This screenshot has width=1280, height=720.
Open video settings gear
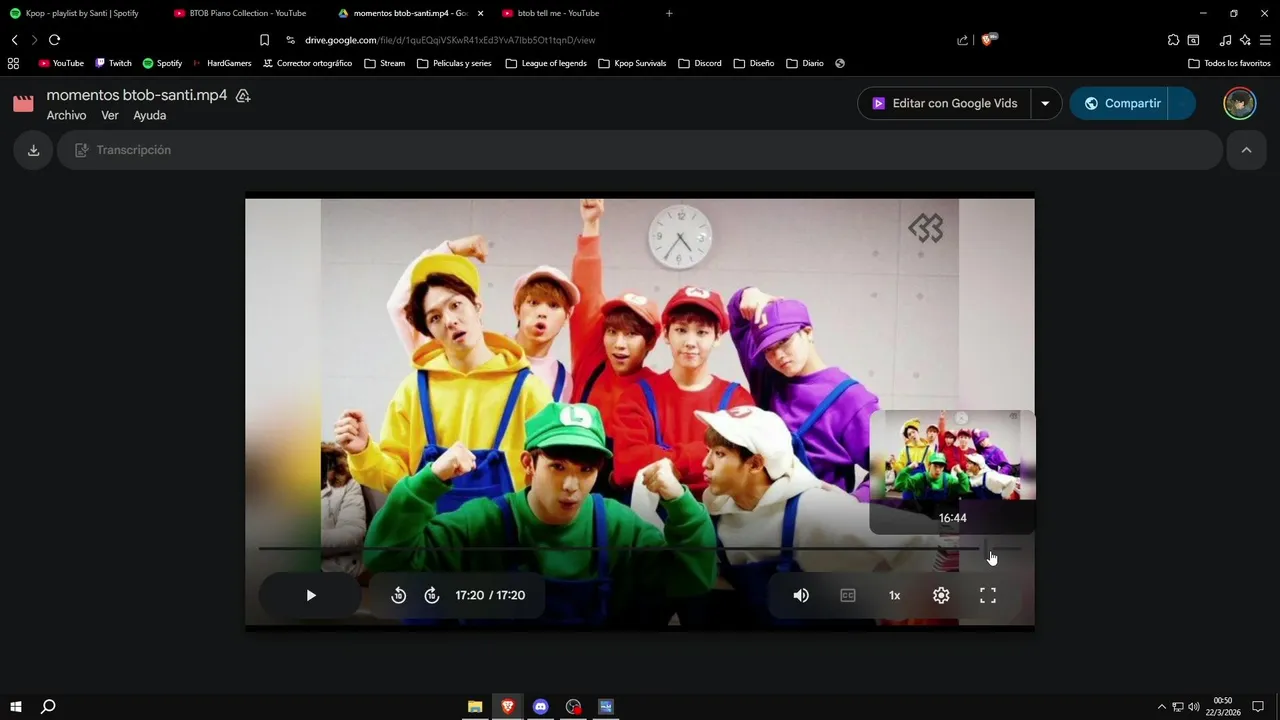pyautogui.click(x=941, y=595)
